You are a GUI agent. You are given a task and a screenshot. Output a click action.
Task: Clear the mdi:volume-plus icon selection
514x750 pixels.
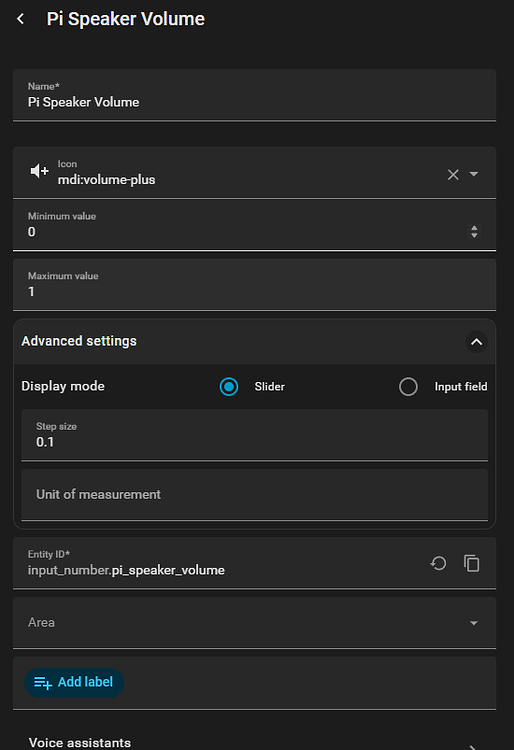click(453, 175)
